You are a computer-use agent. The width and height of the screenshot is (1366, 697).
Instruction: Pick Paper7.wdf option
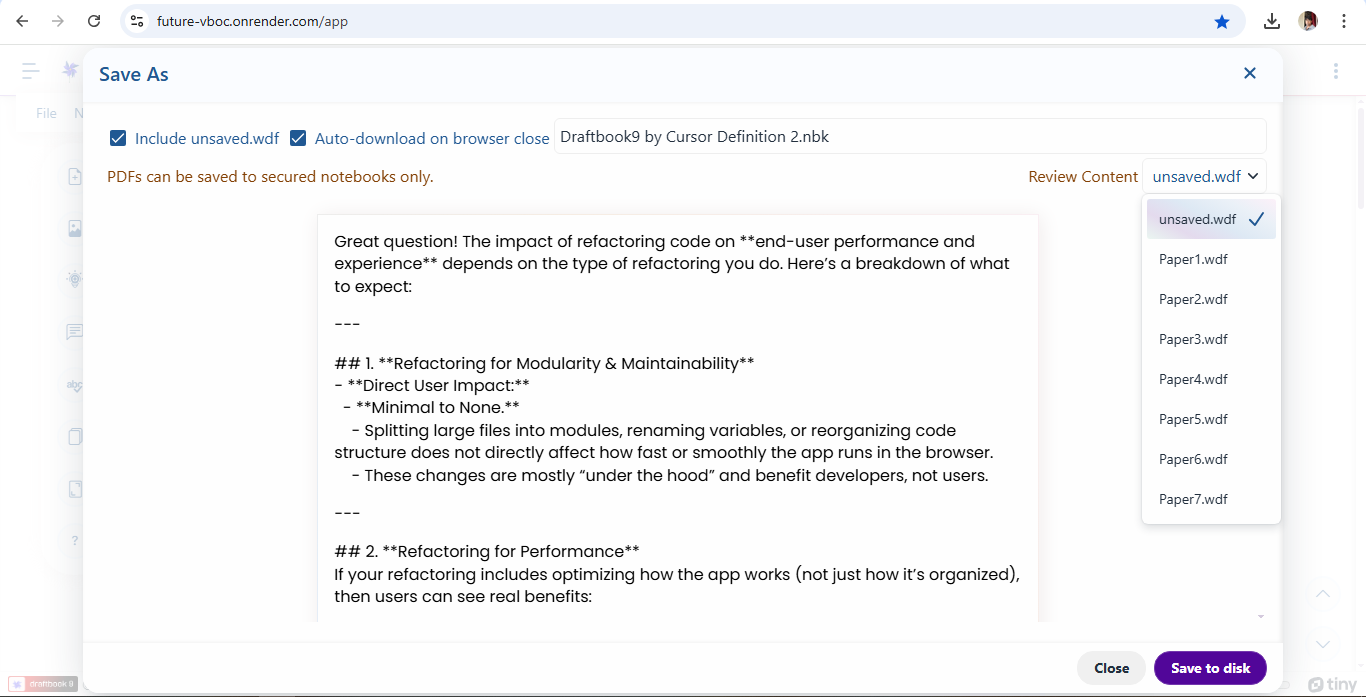pos(1193,499)
